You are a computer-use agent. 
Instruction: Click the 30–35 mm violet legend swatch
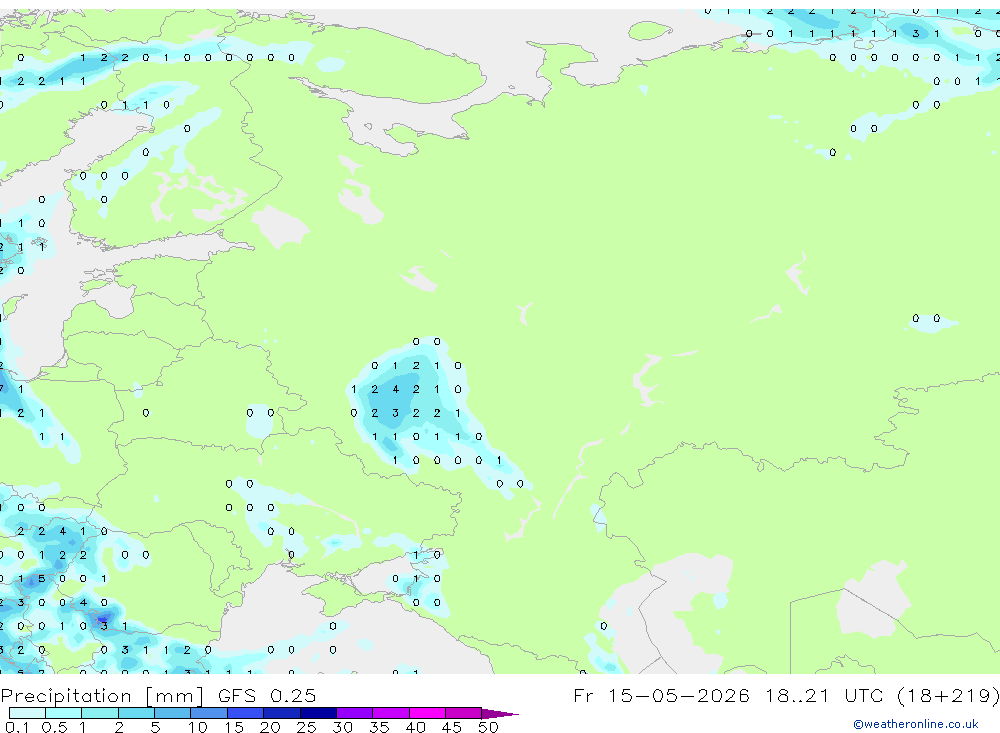(x=355, y=713)
